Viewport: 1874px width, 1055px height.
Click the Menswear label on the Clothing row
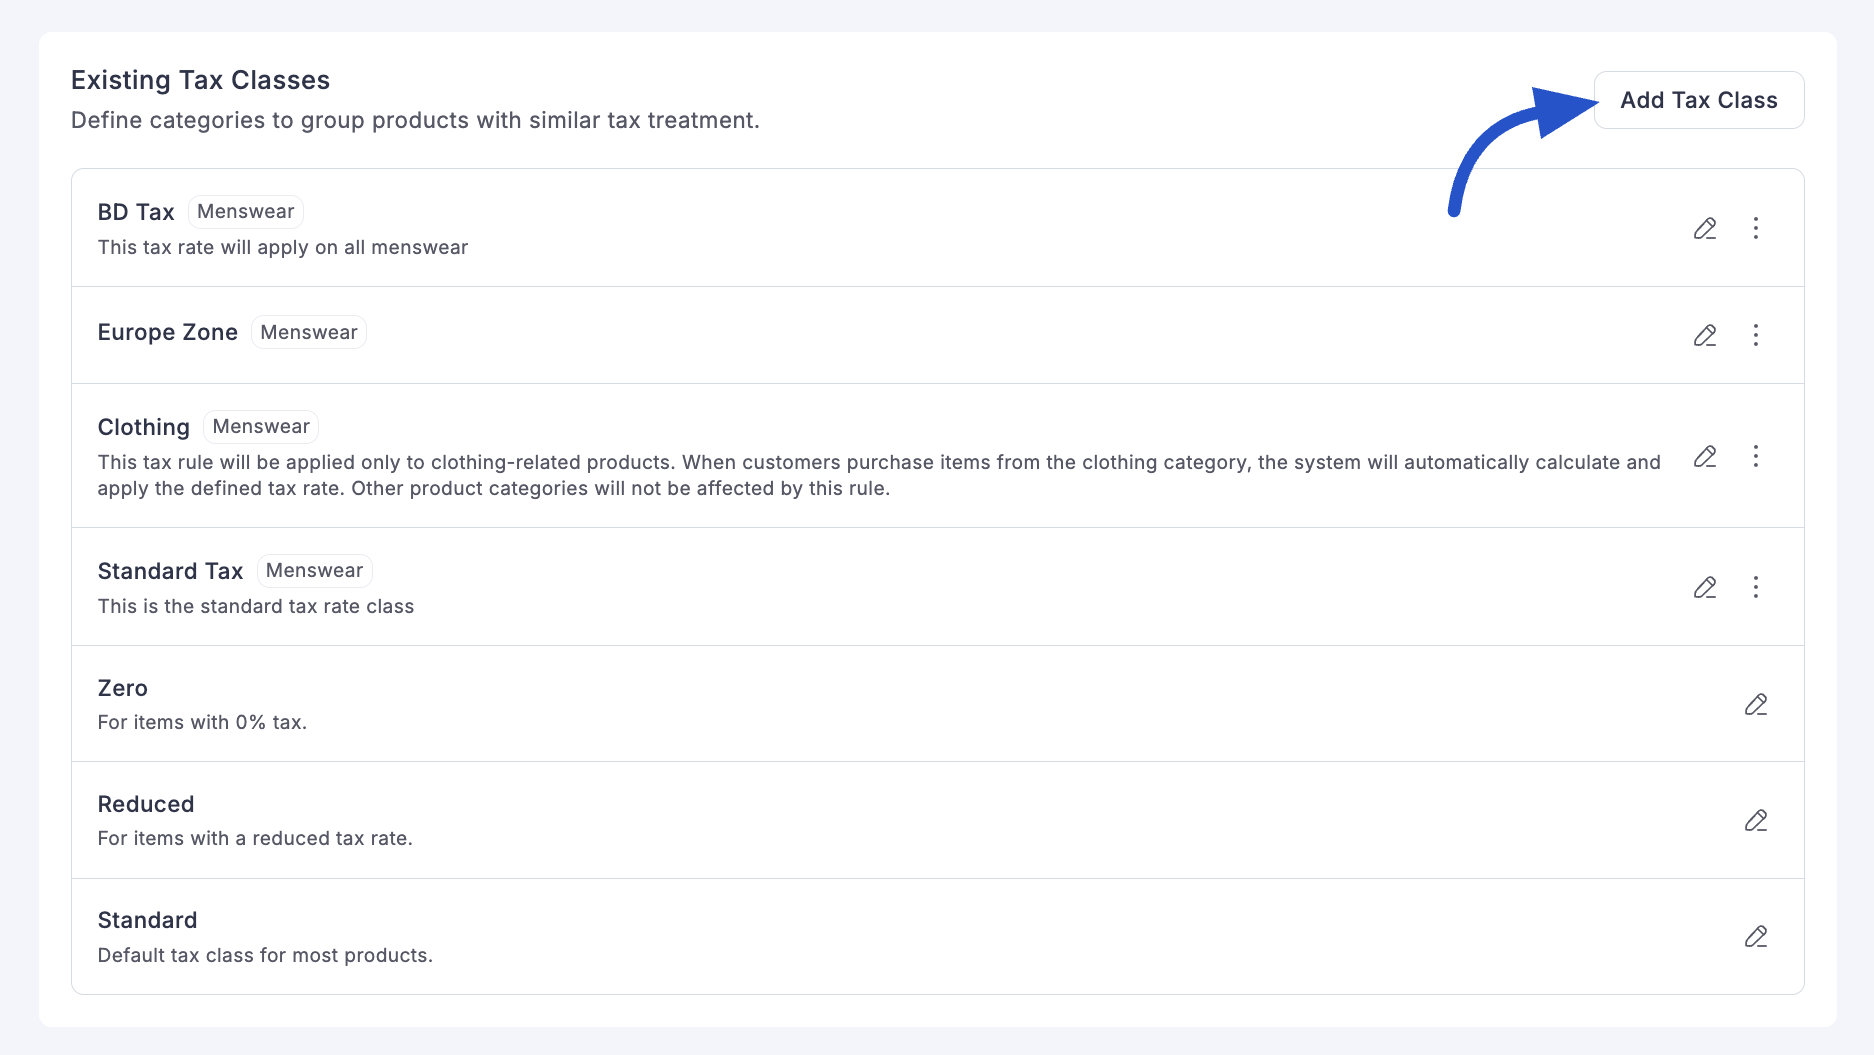261,426
